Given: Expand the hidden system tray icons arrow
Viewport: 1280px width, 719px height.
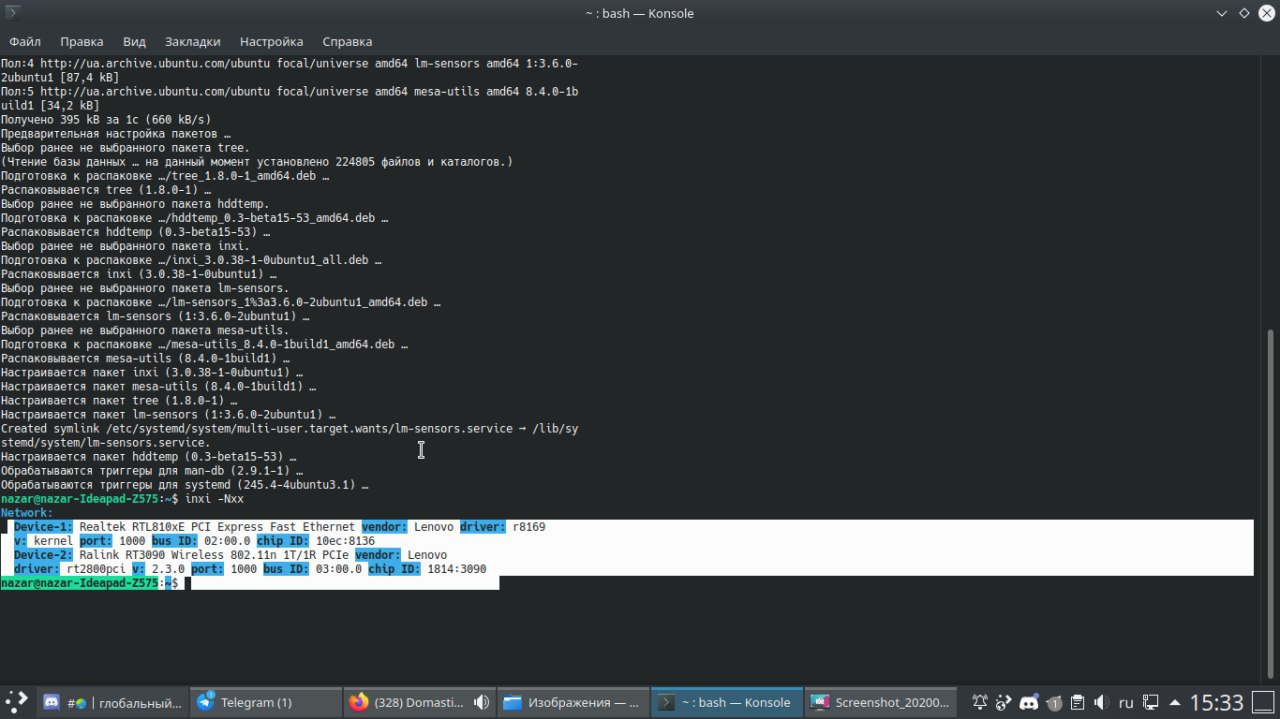Looking at the screenshot, I should pyautogui.click(x=1175, y=703).
